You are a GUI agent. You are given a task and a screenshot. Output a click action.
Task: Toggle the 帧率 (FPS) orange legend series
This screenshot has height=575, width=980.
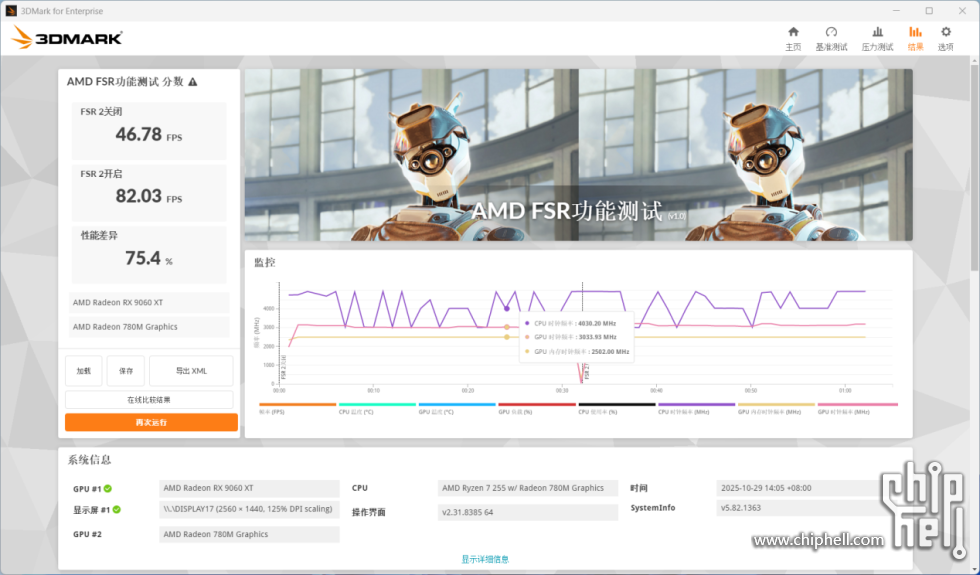297,405
